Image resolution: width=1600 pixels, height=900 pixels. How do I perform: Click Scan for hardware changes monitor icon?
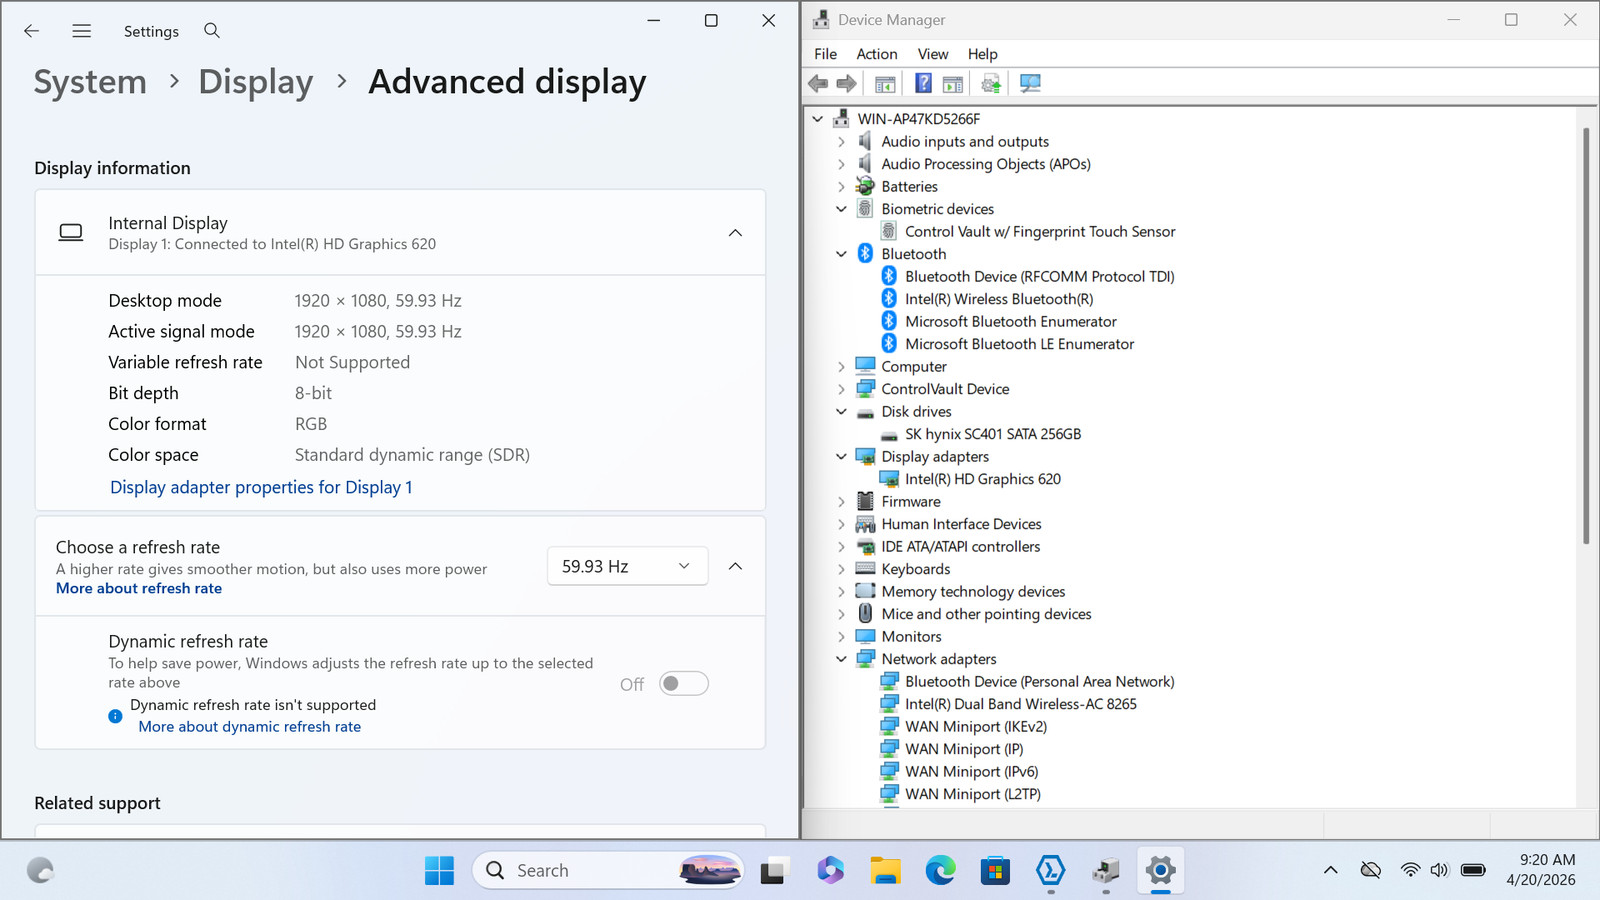(x=1030, y=84)
